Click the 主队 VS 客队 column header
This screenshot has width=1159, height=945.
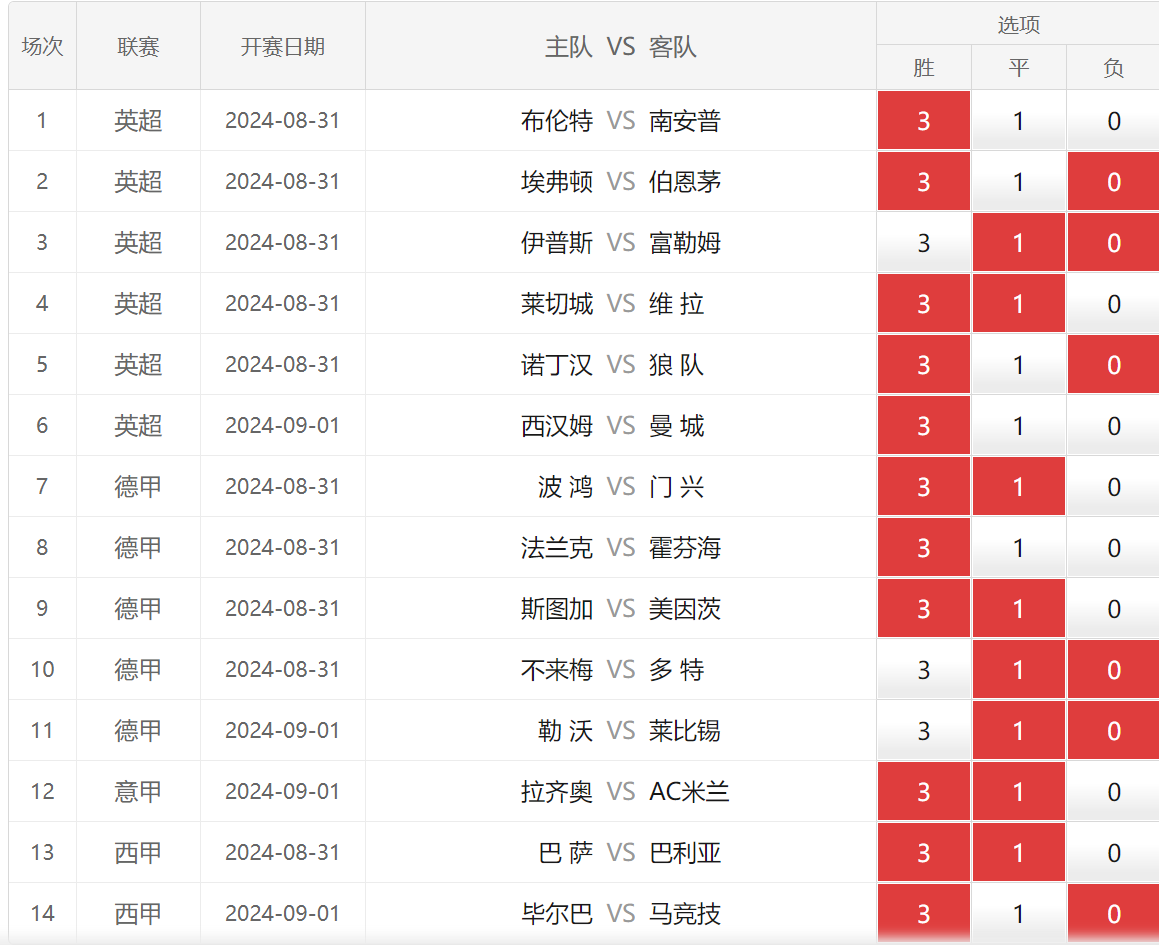click(x=621, y=46)
